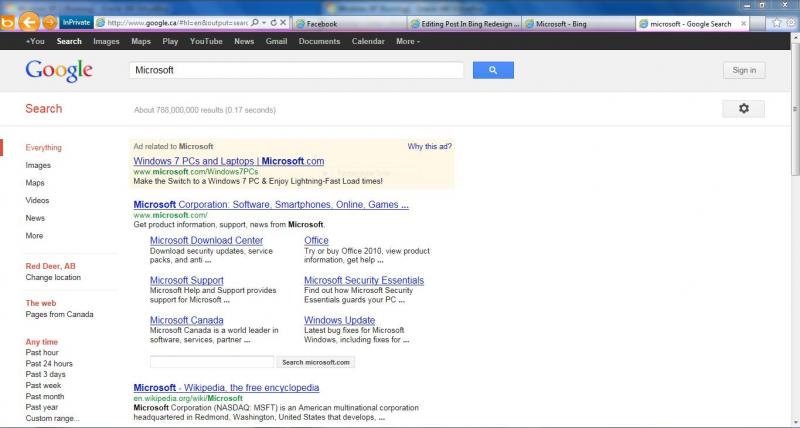The width and height of the screenshot is (800, 428).
Task: Open Images in the Google top bar
Action: pos(106,41)
